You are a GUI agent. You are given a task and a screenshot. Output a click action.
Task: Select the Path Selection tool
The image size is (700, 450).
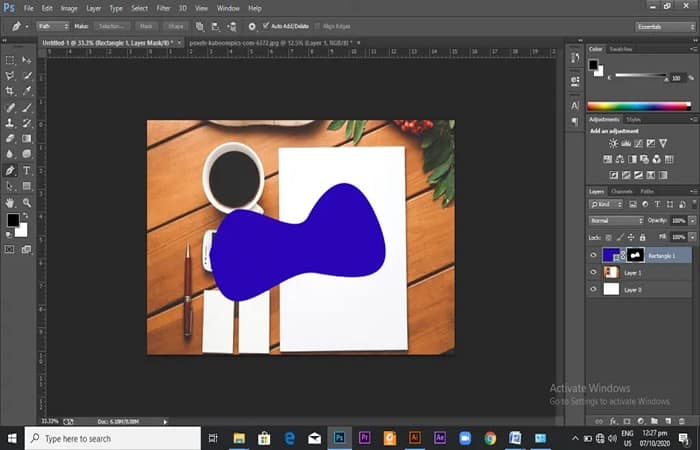click(10, 186)
